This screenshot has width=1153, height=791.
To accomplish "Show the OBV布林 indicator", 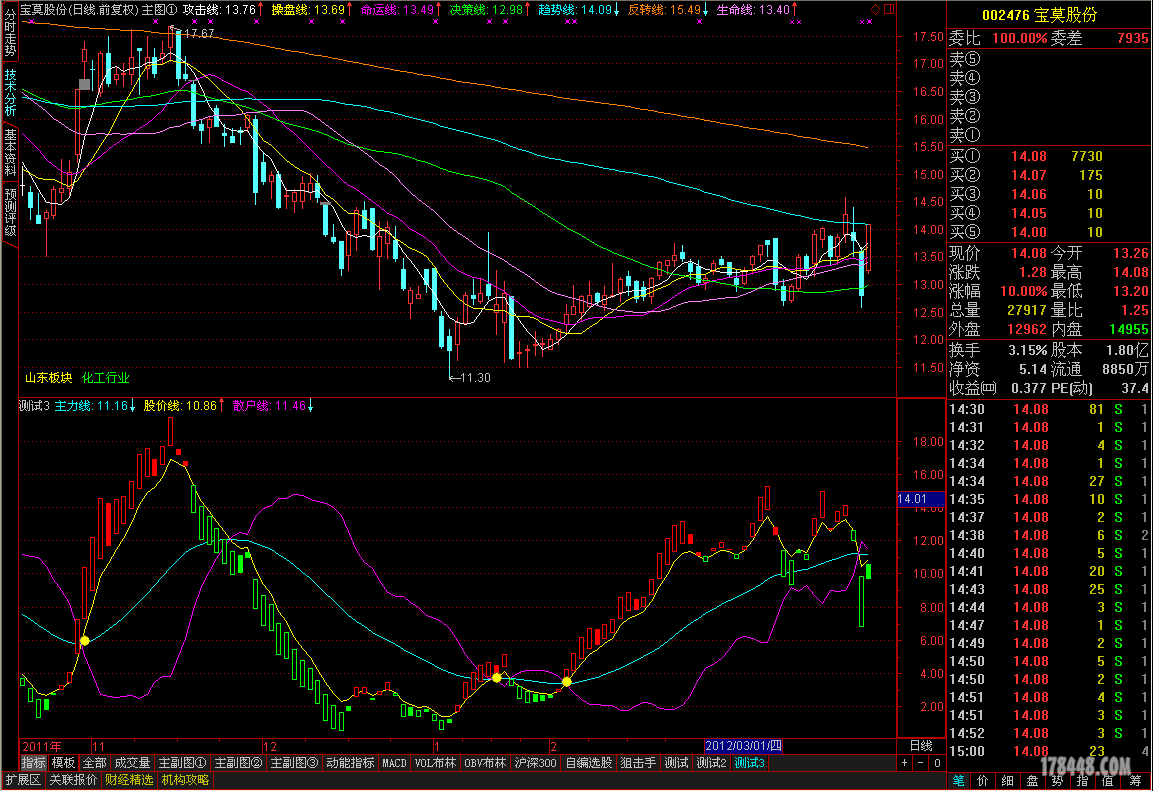I will 485,763.
